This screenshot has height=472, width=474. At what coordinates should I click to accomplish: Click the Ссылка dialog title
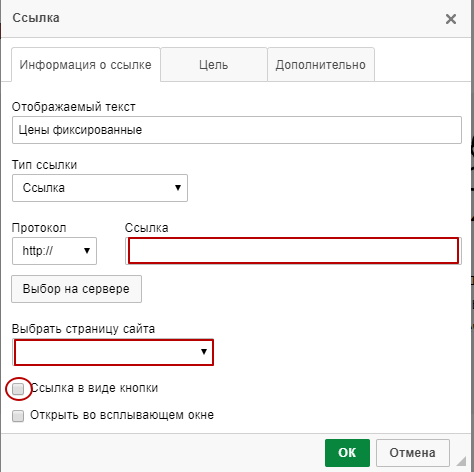[36, 18]
